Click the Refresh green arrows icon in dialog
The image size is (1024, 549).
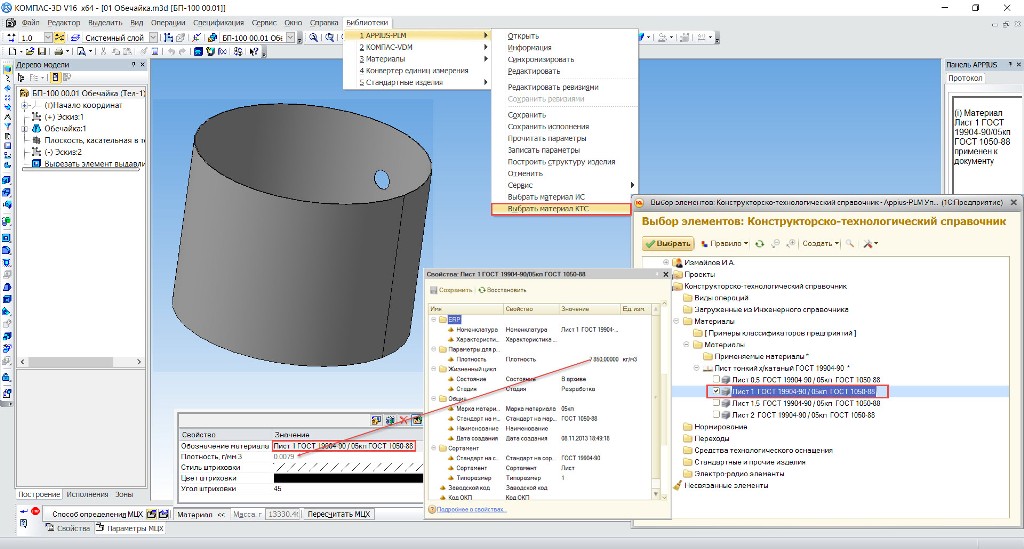[760, 243]
